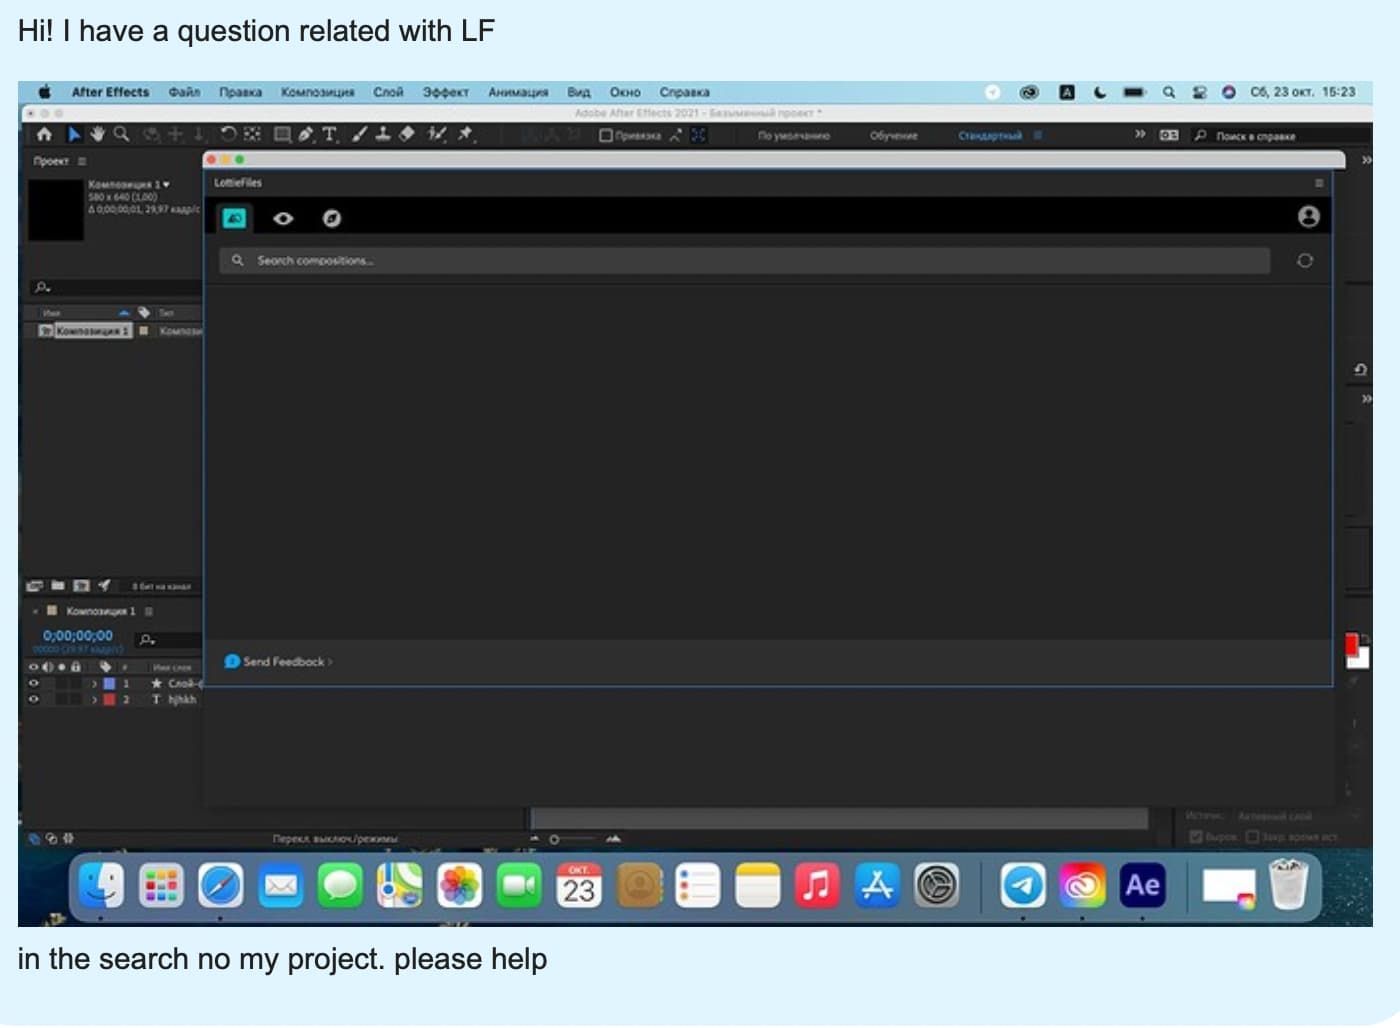
Task: Open the Окно menu
Action: point(625,92)
